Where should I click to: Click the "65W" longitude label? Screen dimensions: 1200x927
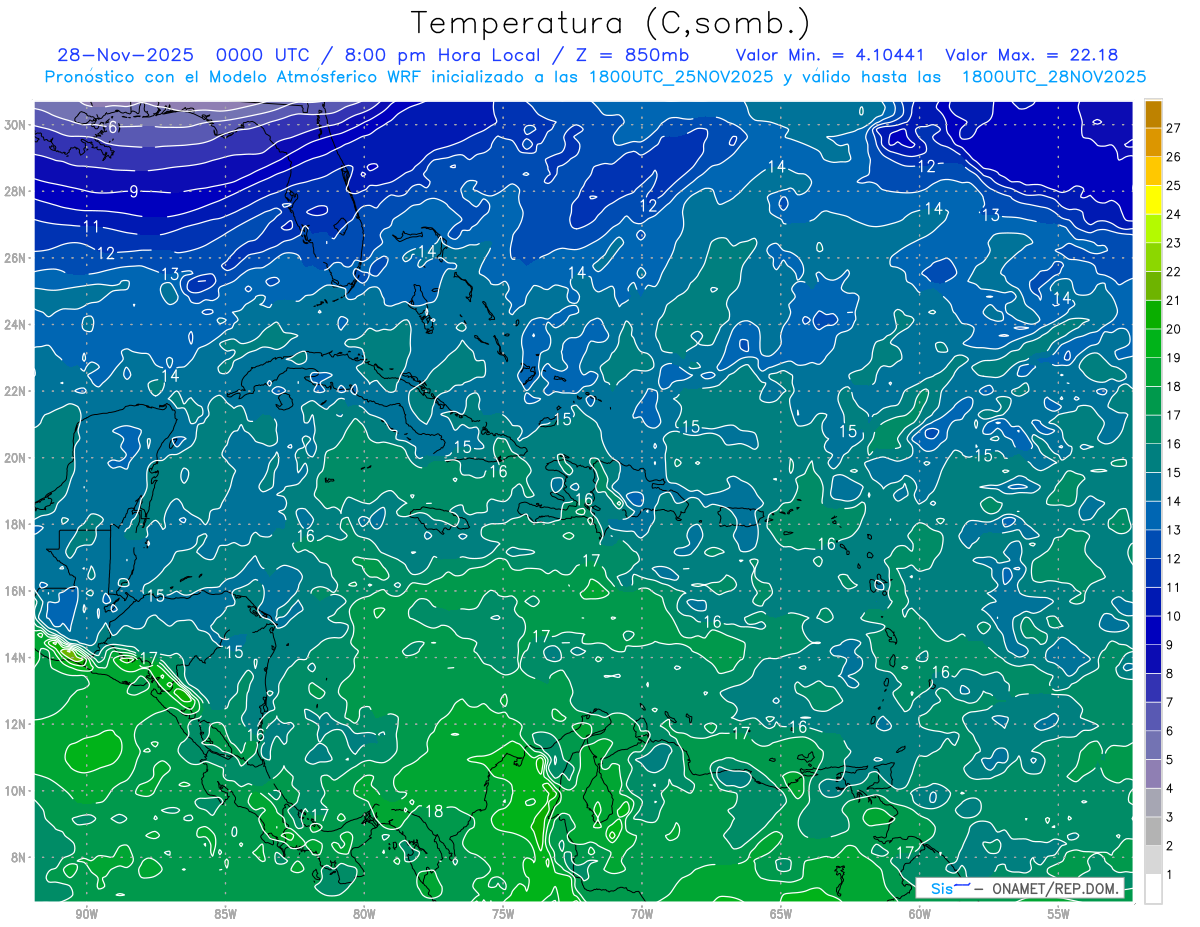pos(781,915)
